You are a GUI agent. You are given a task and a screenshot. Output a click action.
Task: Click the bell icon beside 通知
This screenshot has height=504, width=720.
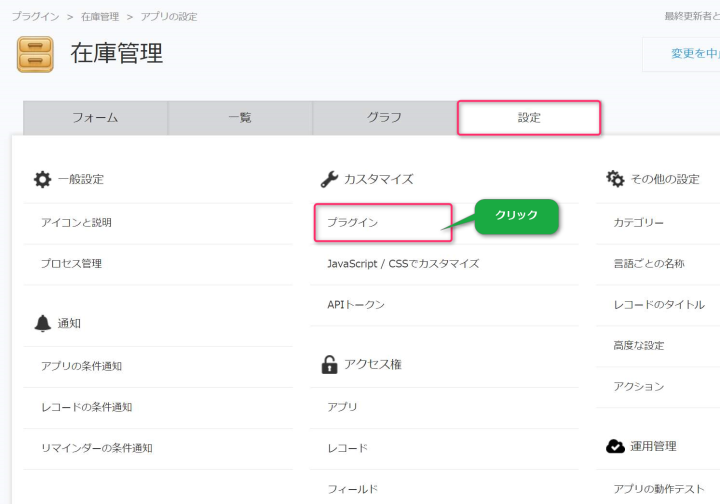tap(42, 323)
